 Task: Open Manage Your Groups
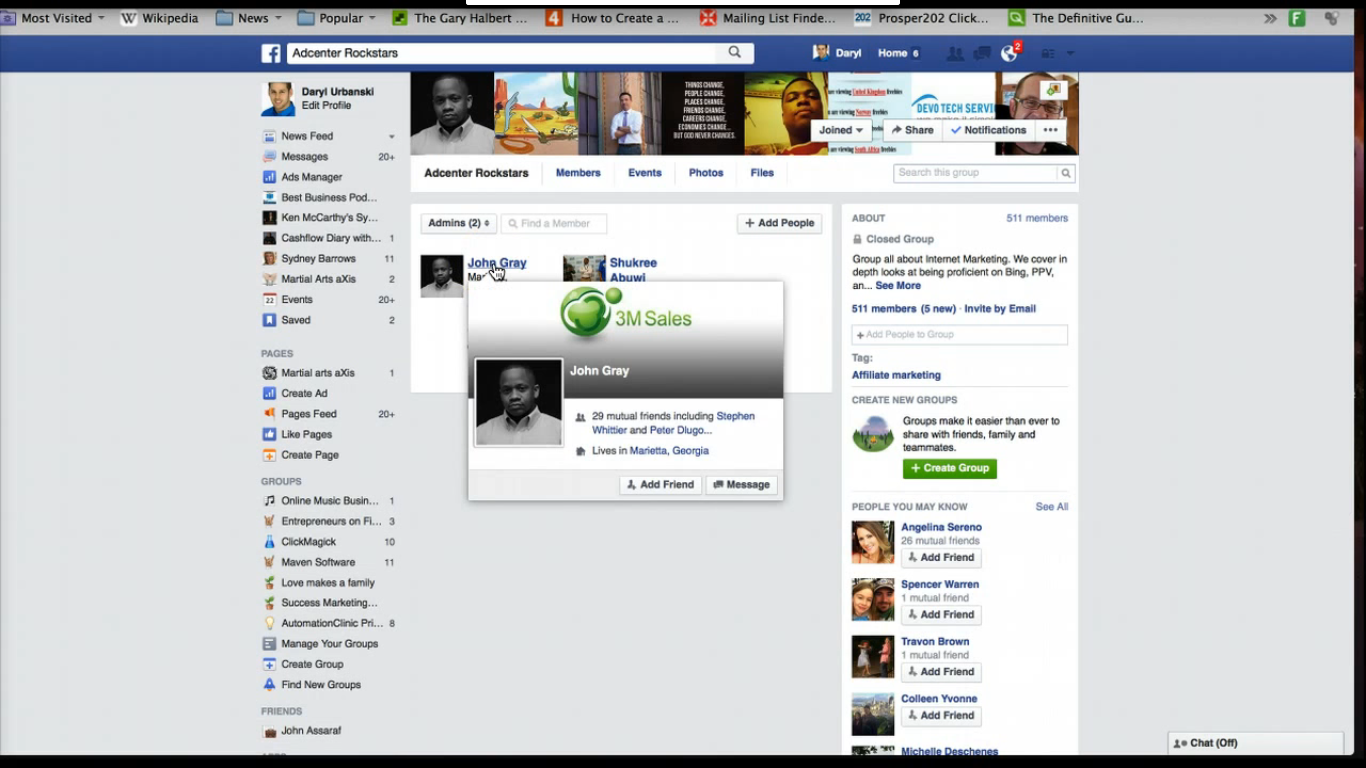pyautogui.click(x=329, y=644)
